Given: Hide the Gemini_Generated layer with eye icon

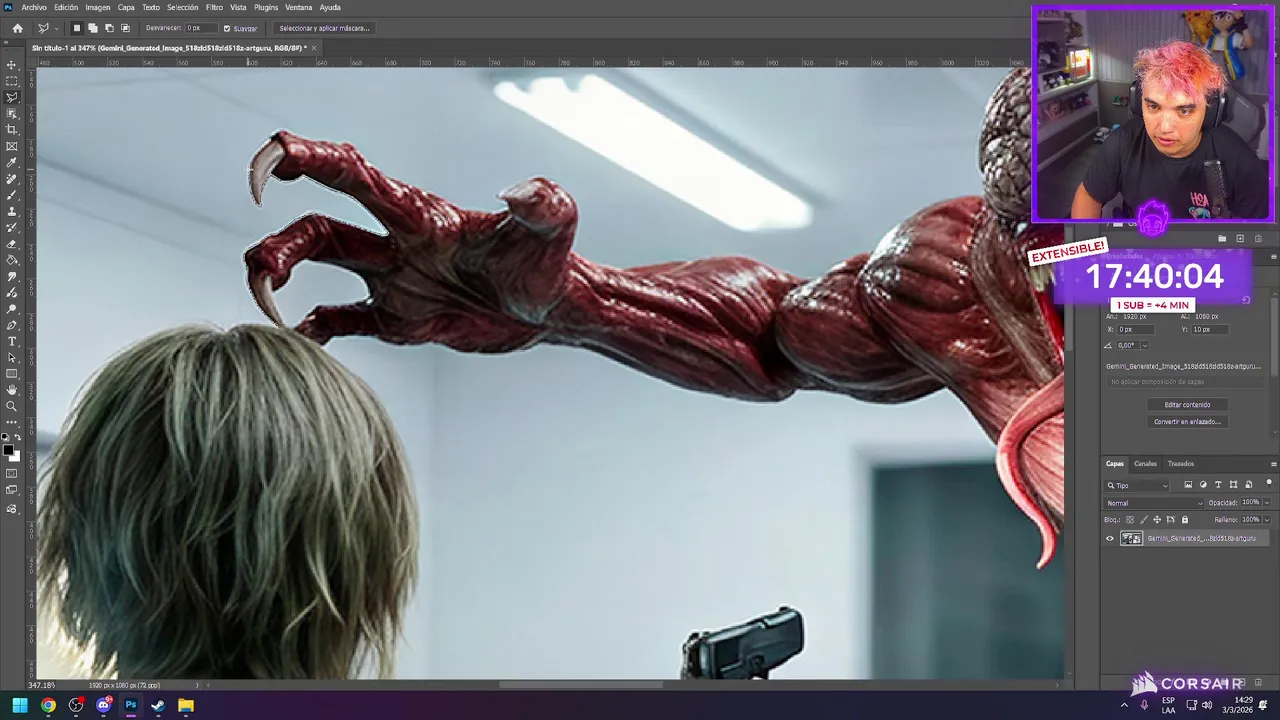Looking at the screenshot, I should pyautogui.click(x=1109, y=538).
